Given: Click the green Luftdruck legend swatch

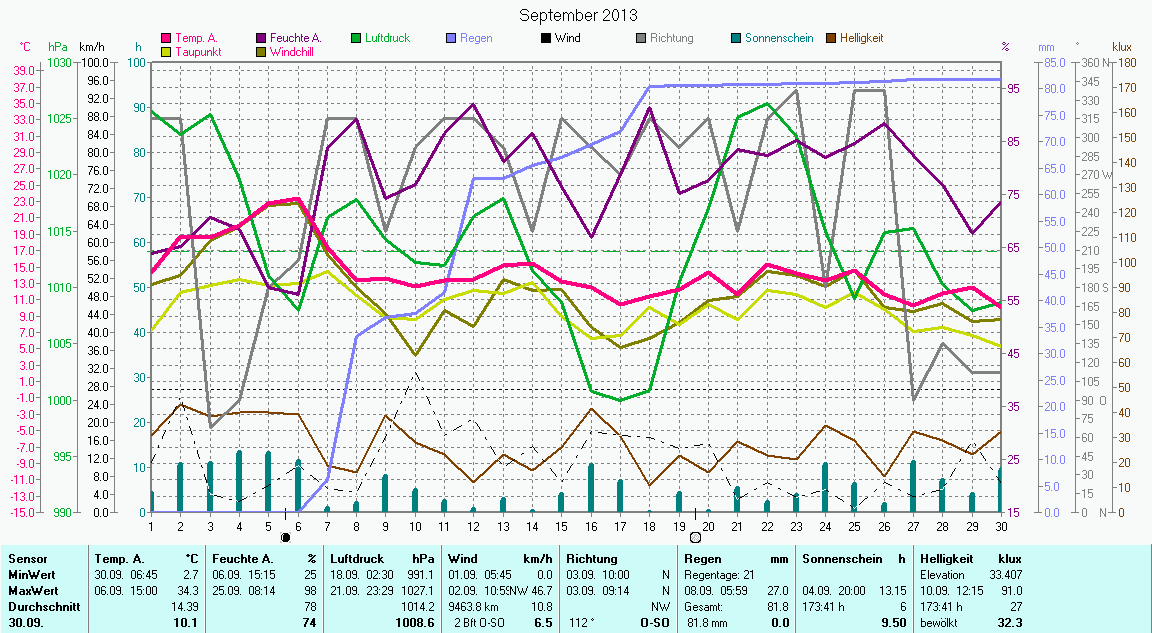Looking at the screenshot, I should 357,39.
